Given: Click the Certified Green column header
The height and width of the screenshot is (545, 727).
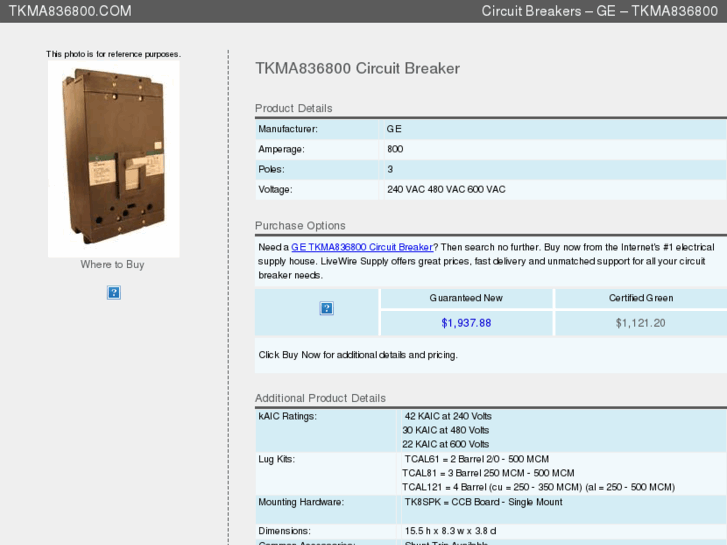Looking at the screenshot, I should click(641, 298).
